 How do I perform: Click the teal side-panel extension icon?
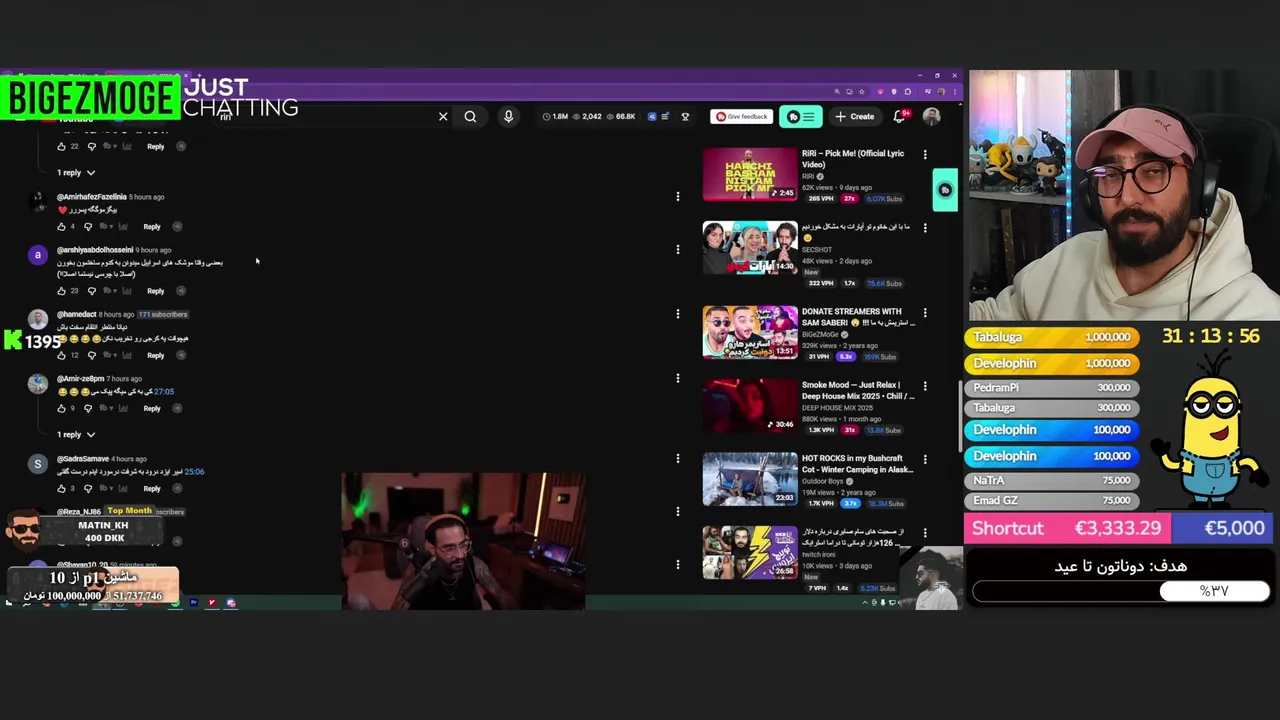[x=945, y=190]
